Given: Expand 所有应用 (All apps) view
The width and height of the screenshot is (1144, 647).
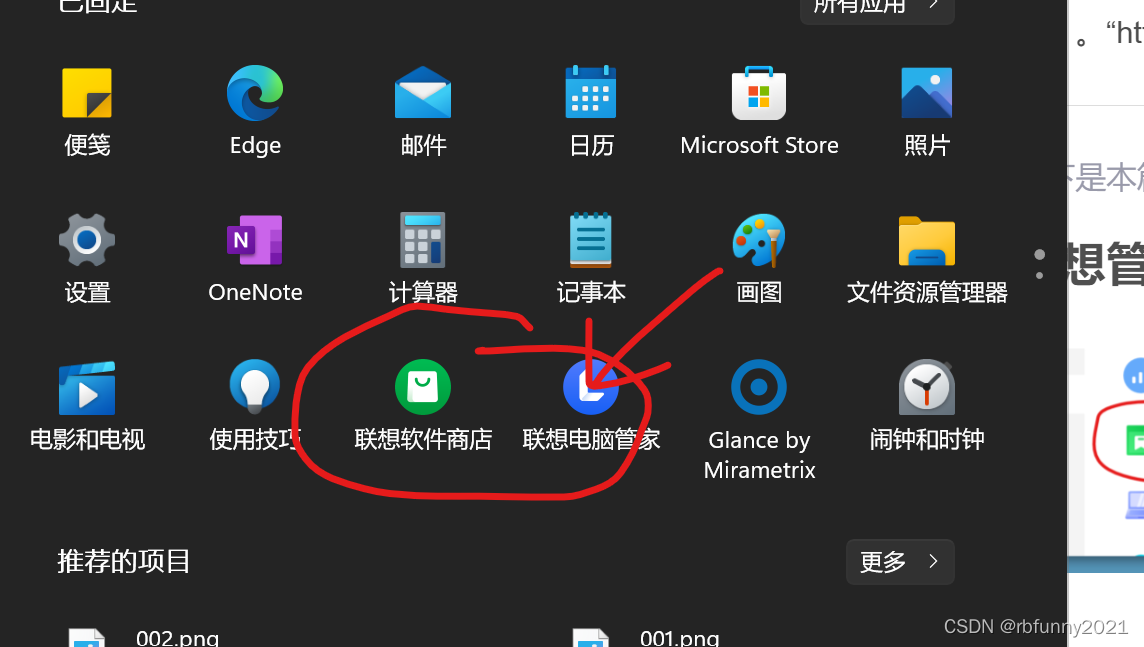Looking at the screenshot, I should click(877, 8).
